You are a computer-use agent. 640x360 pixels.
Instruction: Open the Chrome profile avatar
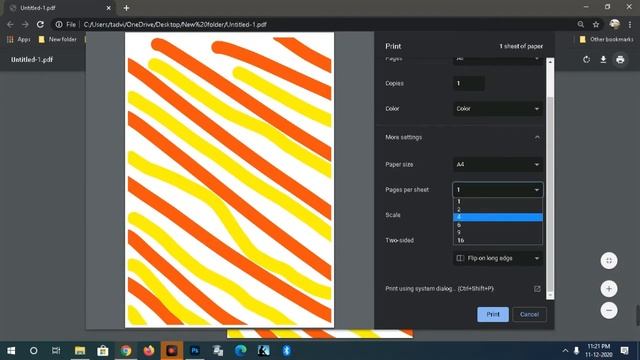pyautogui.click(x=614, y=24)
